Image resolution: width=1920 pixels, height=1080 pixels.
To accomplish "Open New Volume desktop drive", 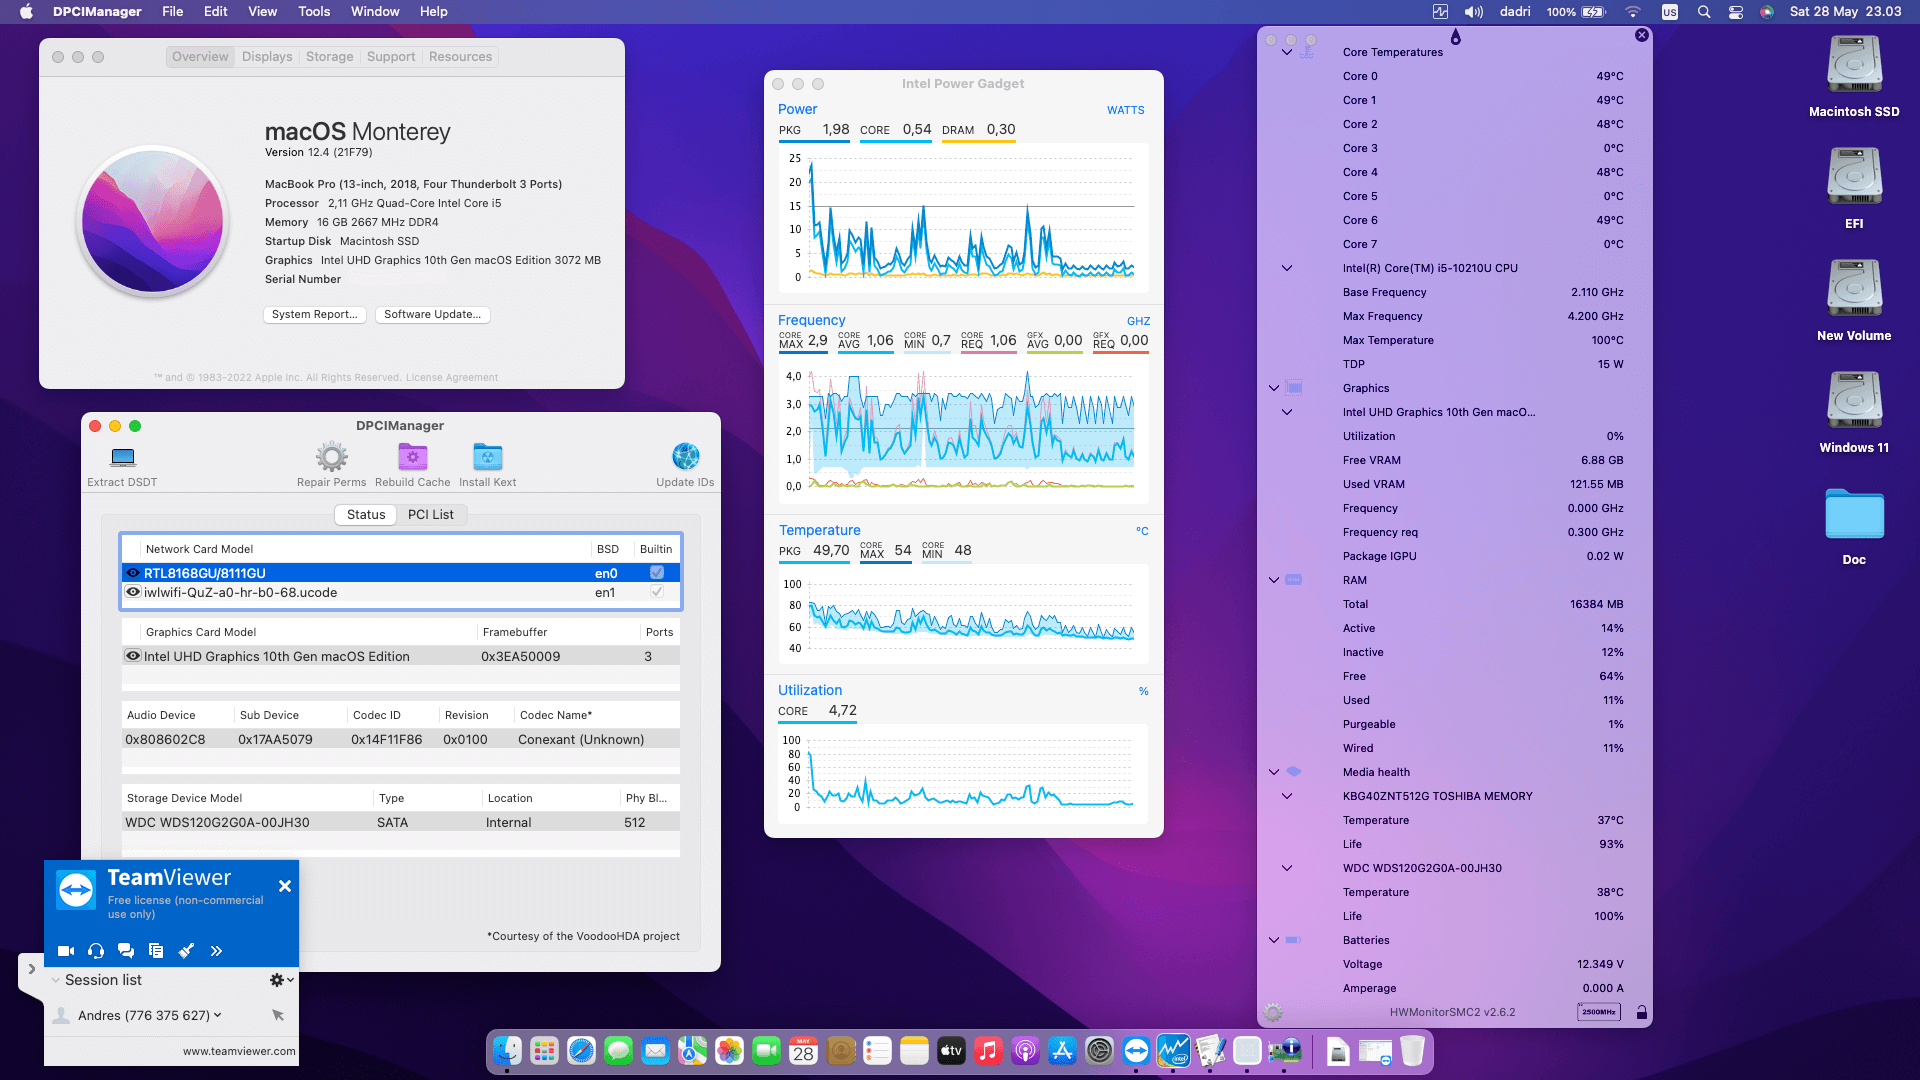I will tap(1854, 290).
